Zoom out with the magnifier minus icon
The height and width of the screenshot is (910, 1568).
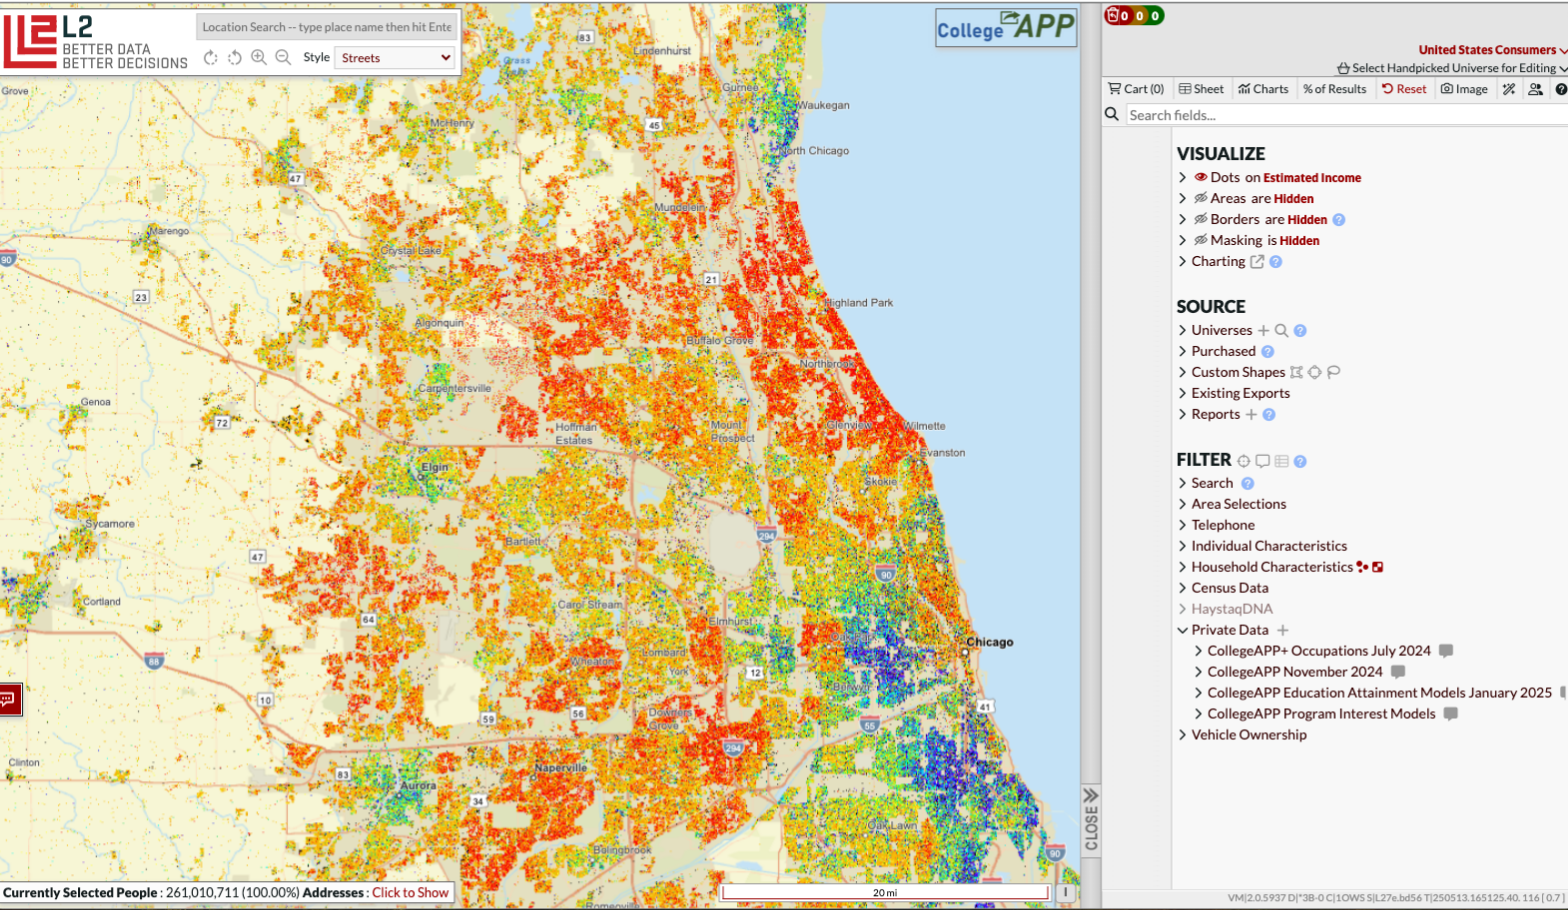click(x=283, y=58)
